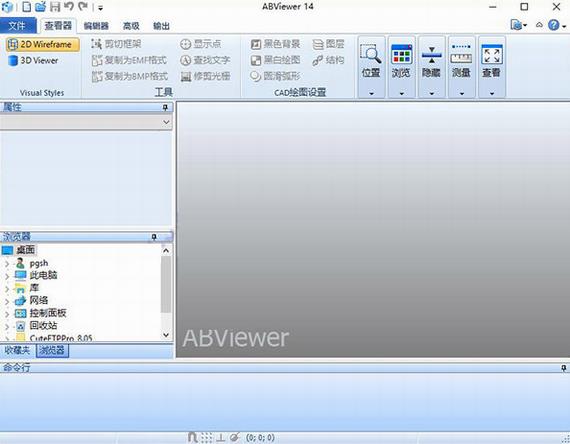Collapse the ribbon with the caret icon
Viewport: 570px width, 444px height.
tap(539, 25)
